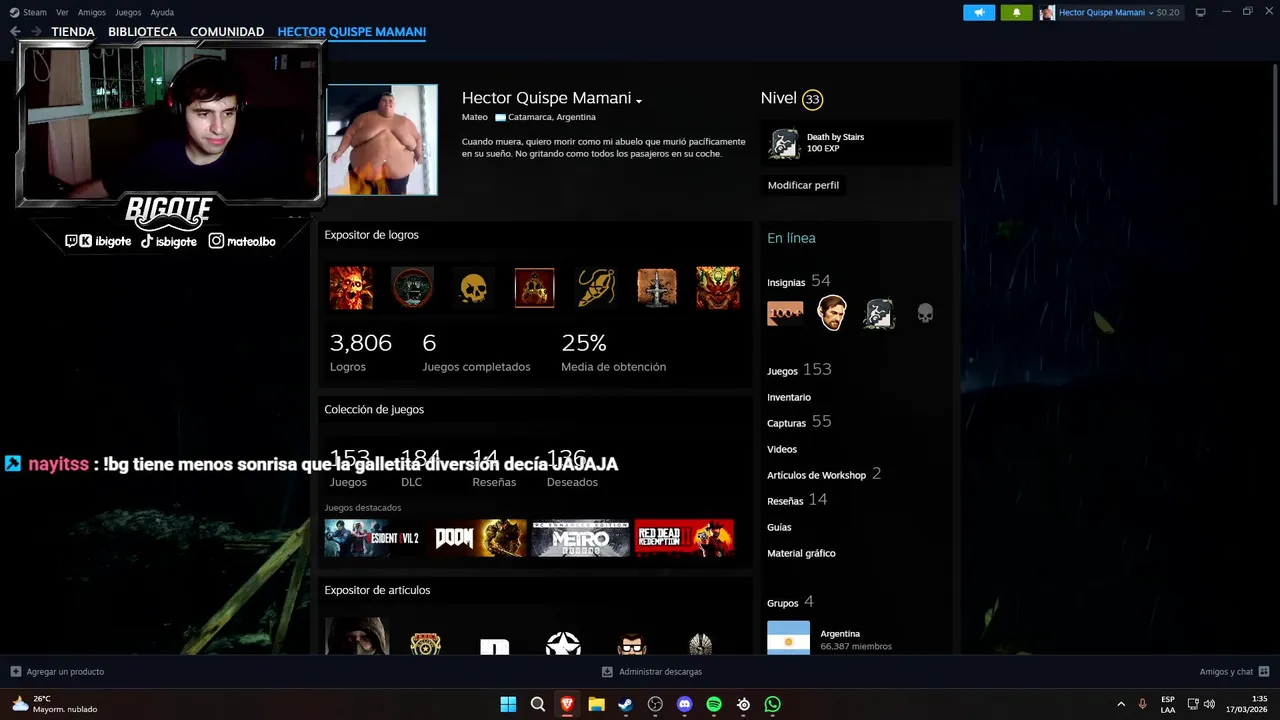Screen dimensions: 1280x720
Task: Click the 3,806 Logros stat
Action: (x=361, y=352)
